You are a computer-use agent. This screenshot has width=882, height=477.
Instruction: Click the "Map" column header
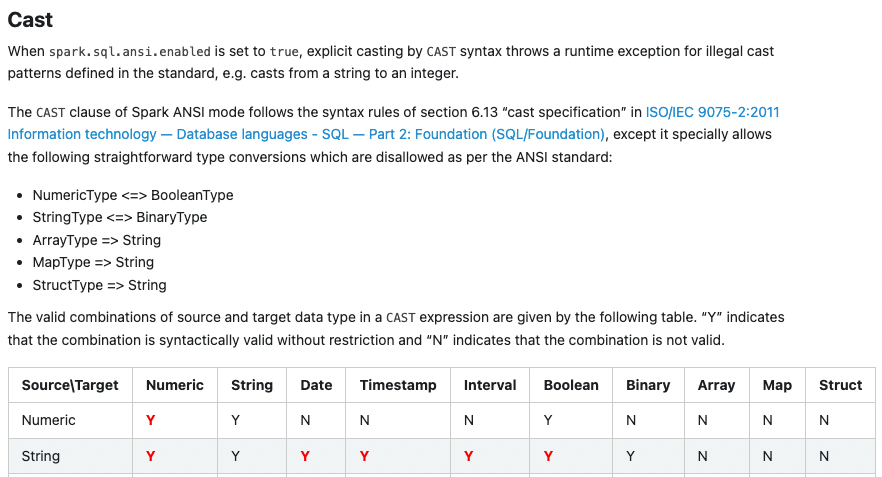[777, 385]
